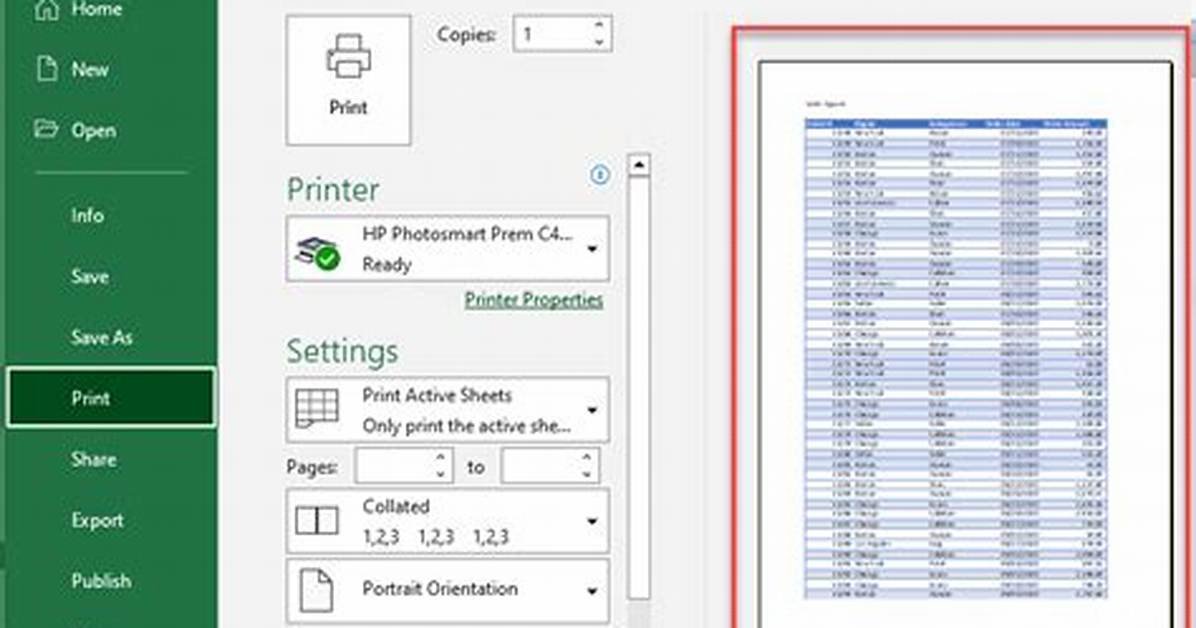Click the Collated pages icon
Image resolution: width=1196 pixels, height=628 pixels.
[317, 521]
